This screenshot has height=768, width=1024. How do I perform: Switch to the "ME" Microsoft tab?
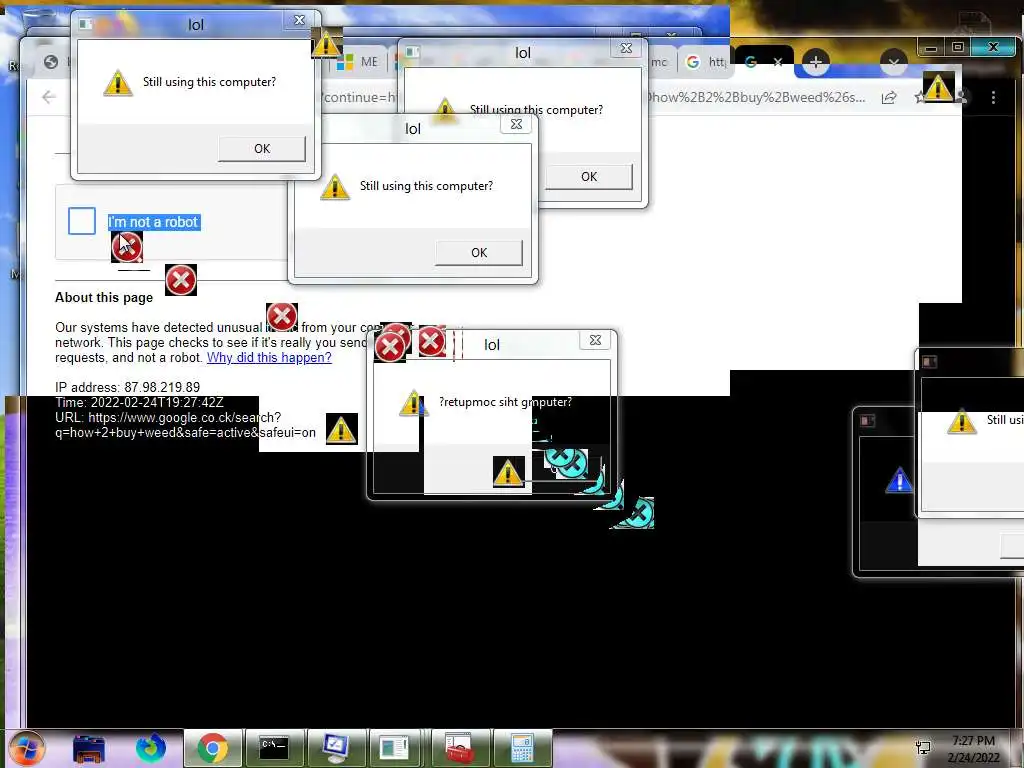358,62
